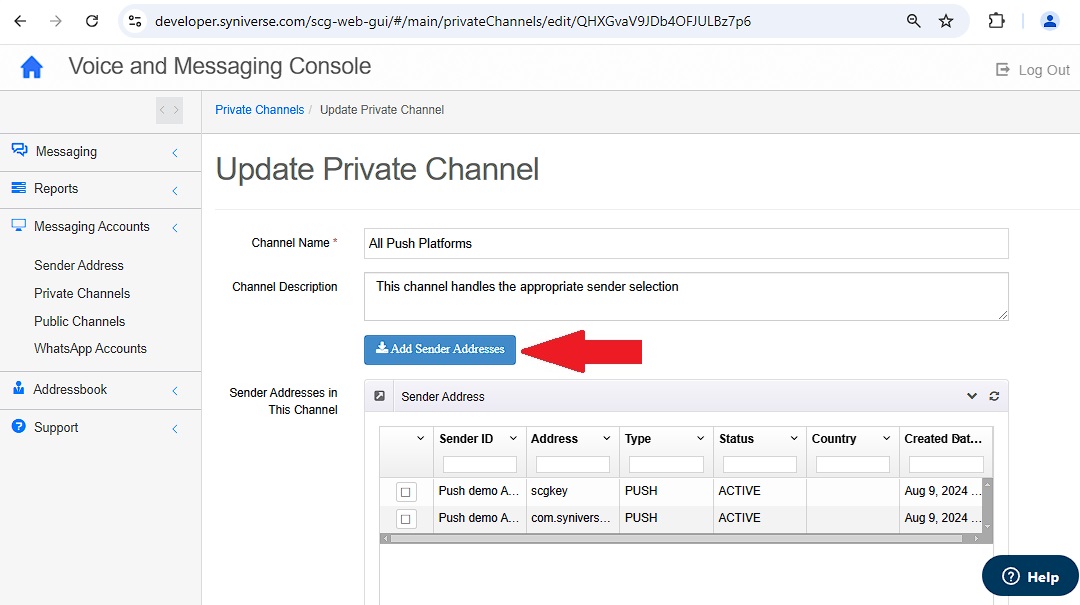The height and width of the screenshot is (605, 1080).
Task: Open the panel popout icon beside Sender Address
Action: pos(379,396)
